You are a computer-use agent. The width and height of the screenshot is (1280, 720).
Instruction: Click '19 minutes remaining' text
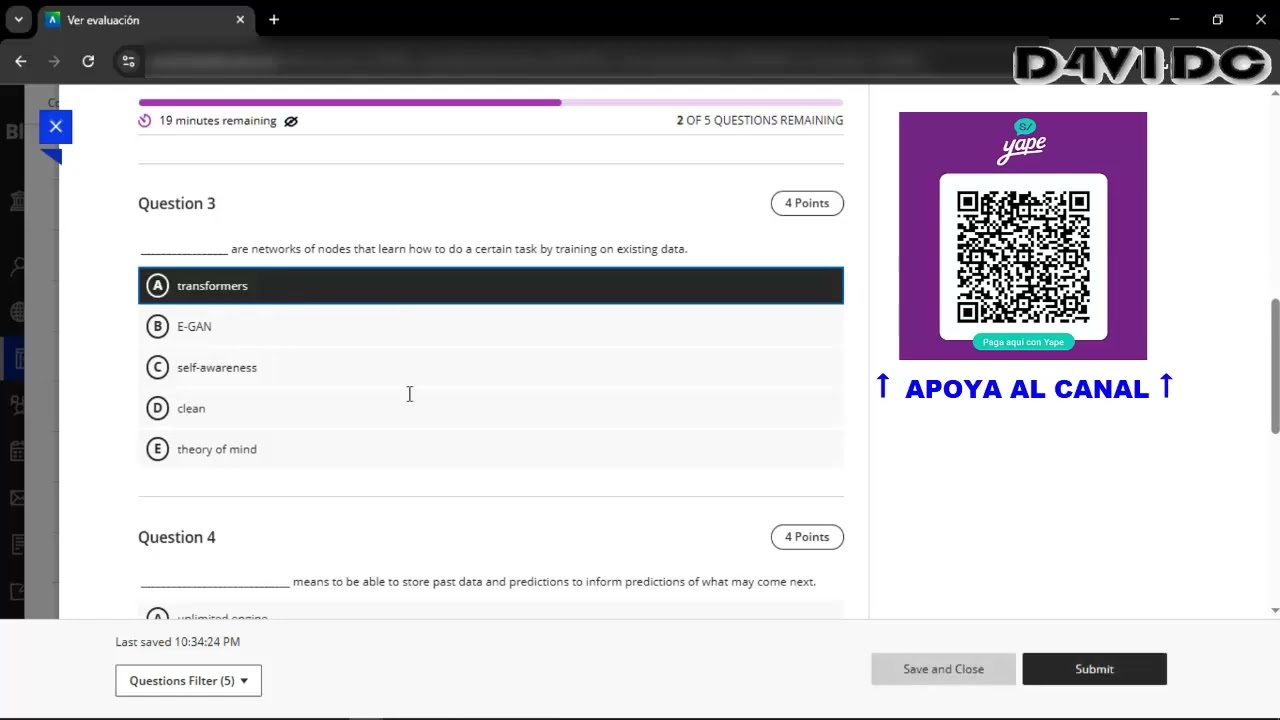pos(218,121)
